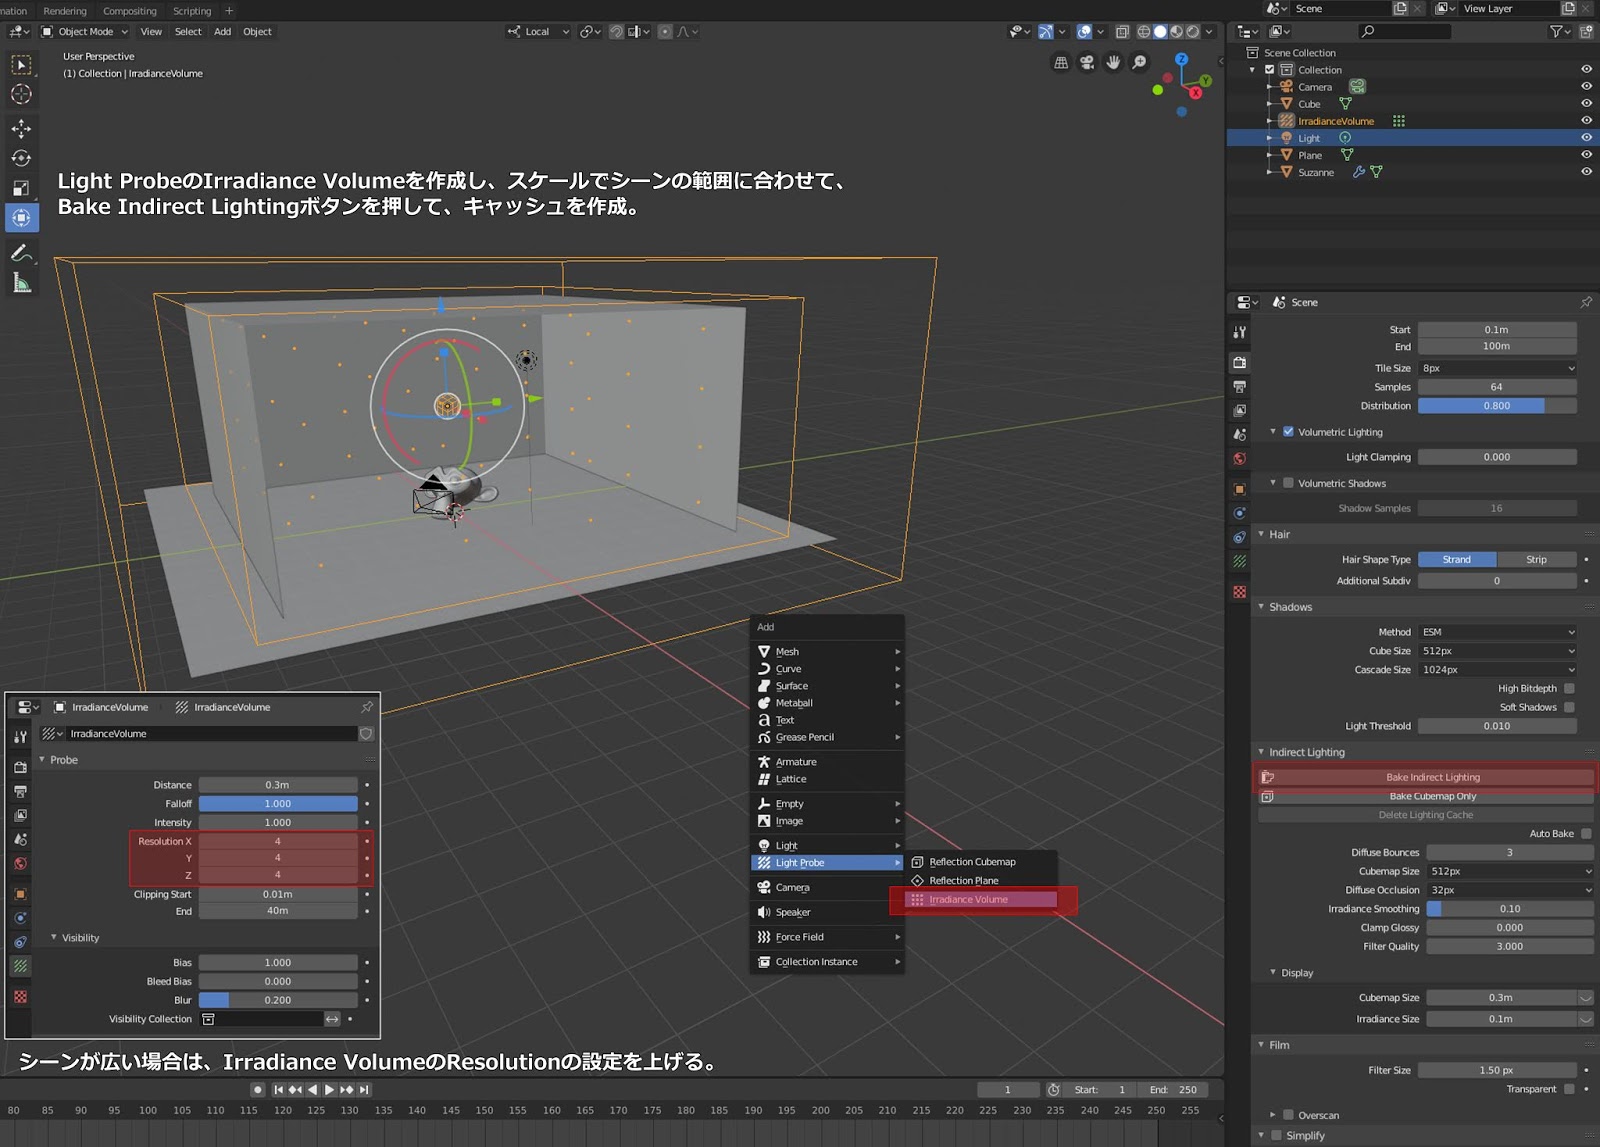
Task: Choose Irradiance Volume from the Light Probe submenu
Action: (x=968, y=899)
